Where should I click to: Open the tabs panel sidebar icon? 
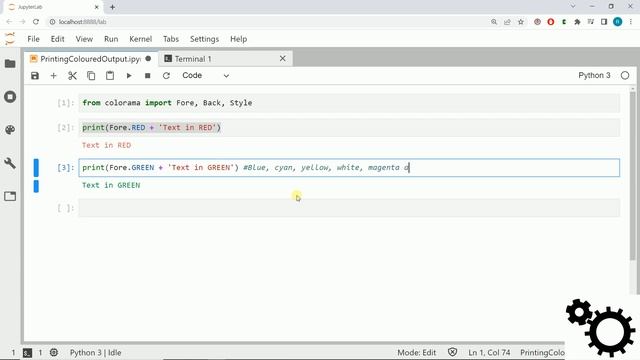tap(10, 196)
